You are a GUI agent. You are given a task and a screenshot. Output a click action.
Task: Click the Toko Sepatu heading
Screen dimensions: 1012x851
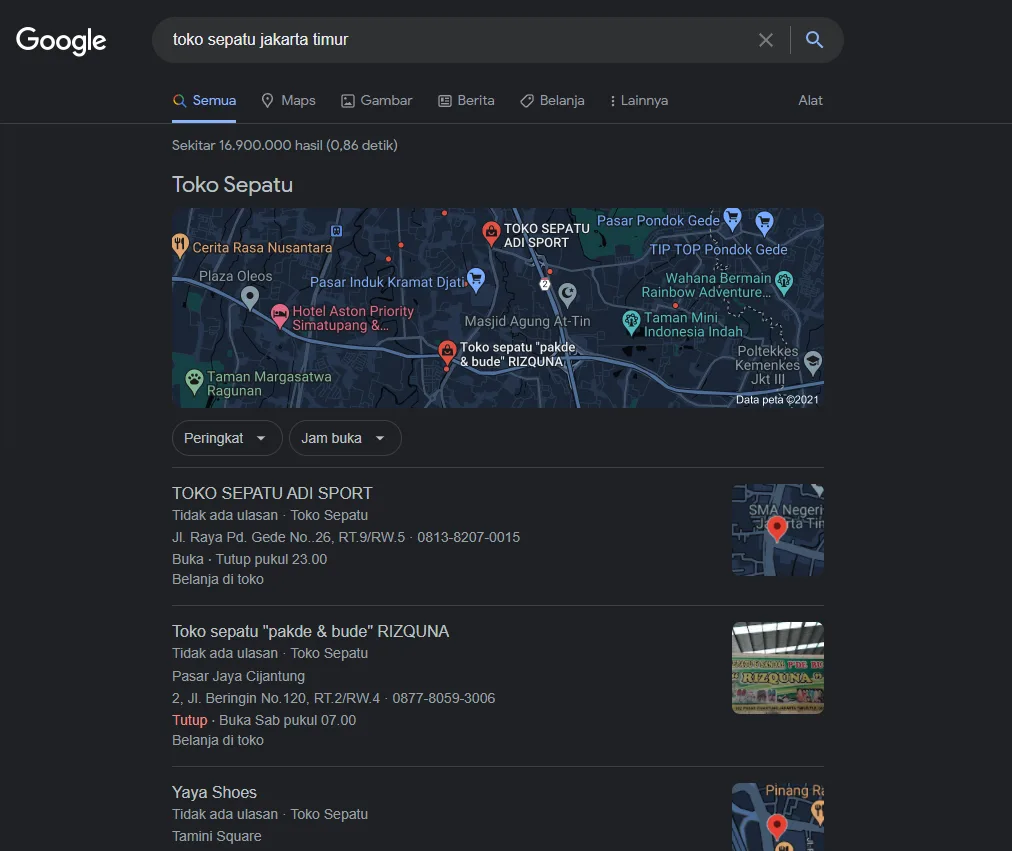[232, 185]
